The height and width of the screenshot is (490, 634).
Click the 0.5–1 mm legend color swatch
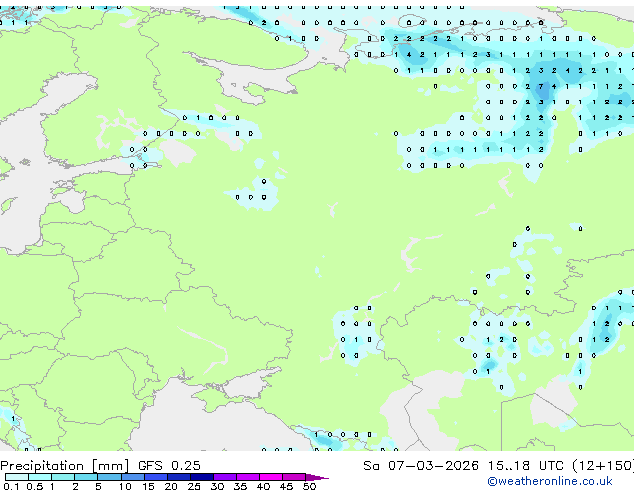pos(40,477)
